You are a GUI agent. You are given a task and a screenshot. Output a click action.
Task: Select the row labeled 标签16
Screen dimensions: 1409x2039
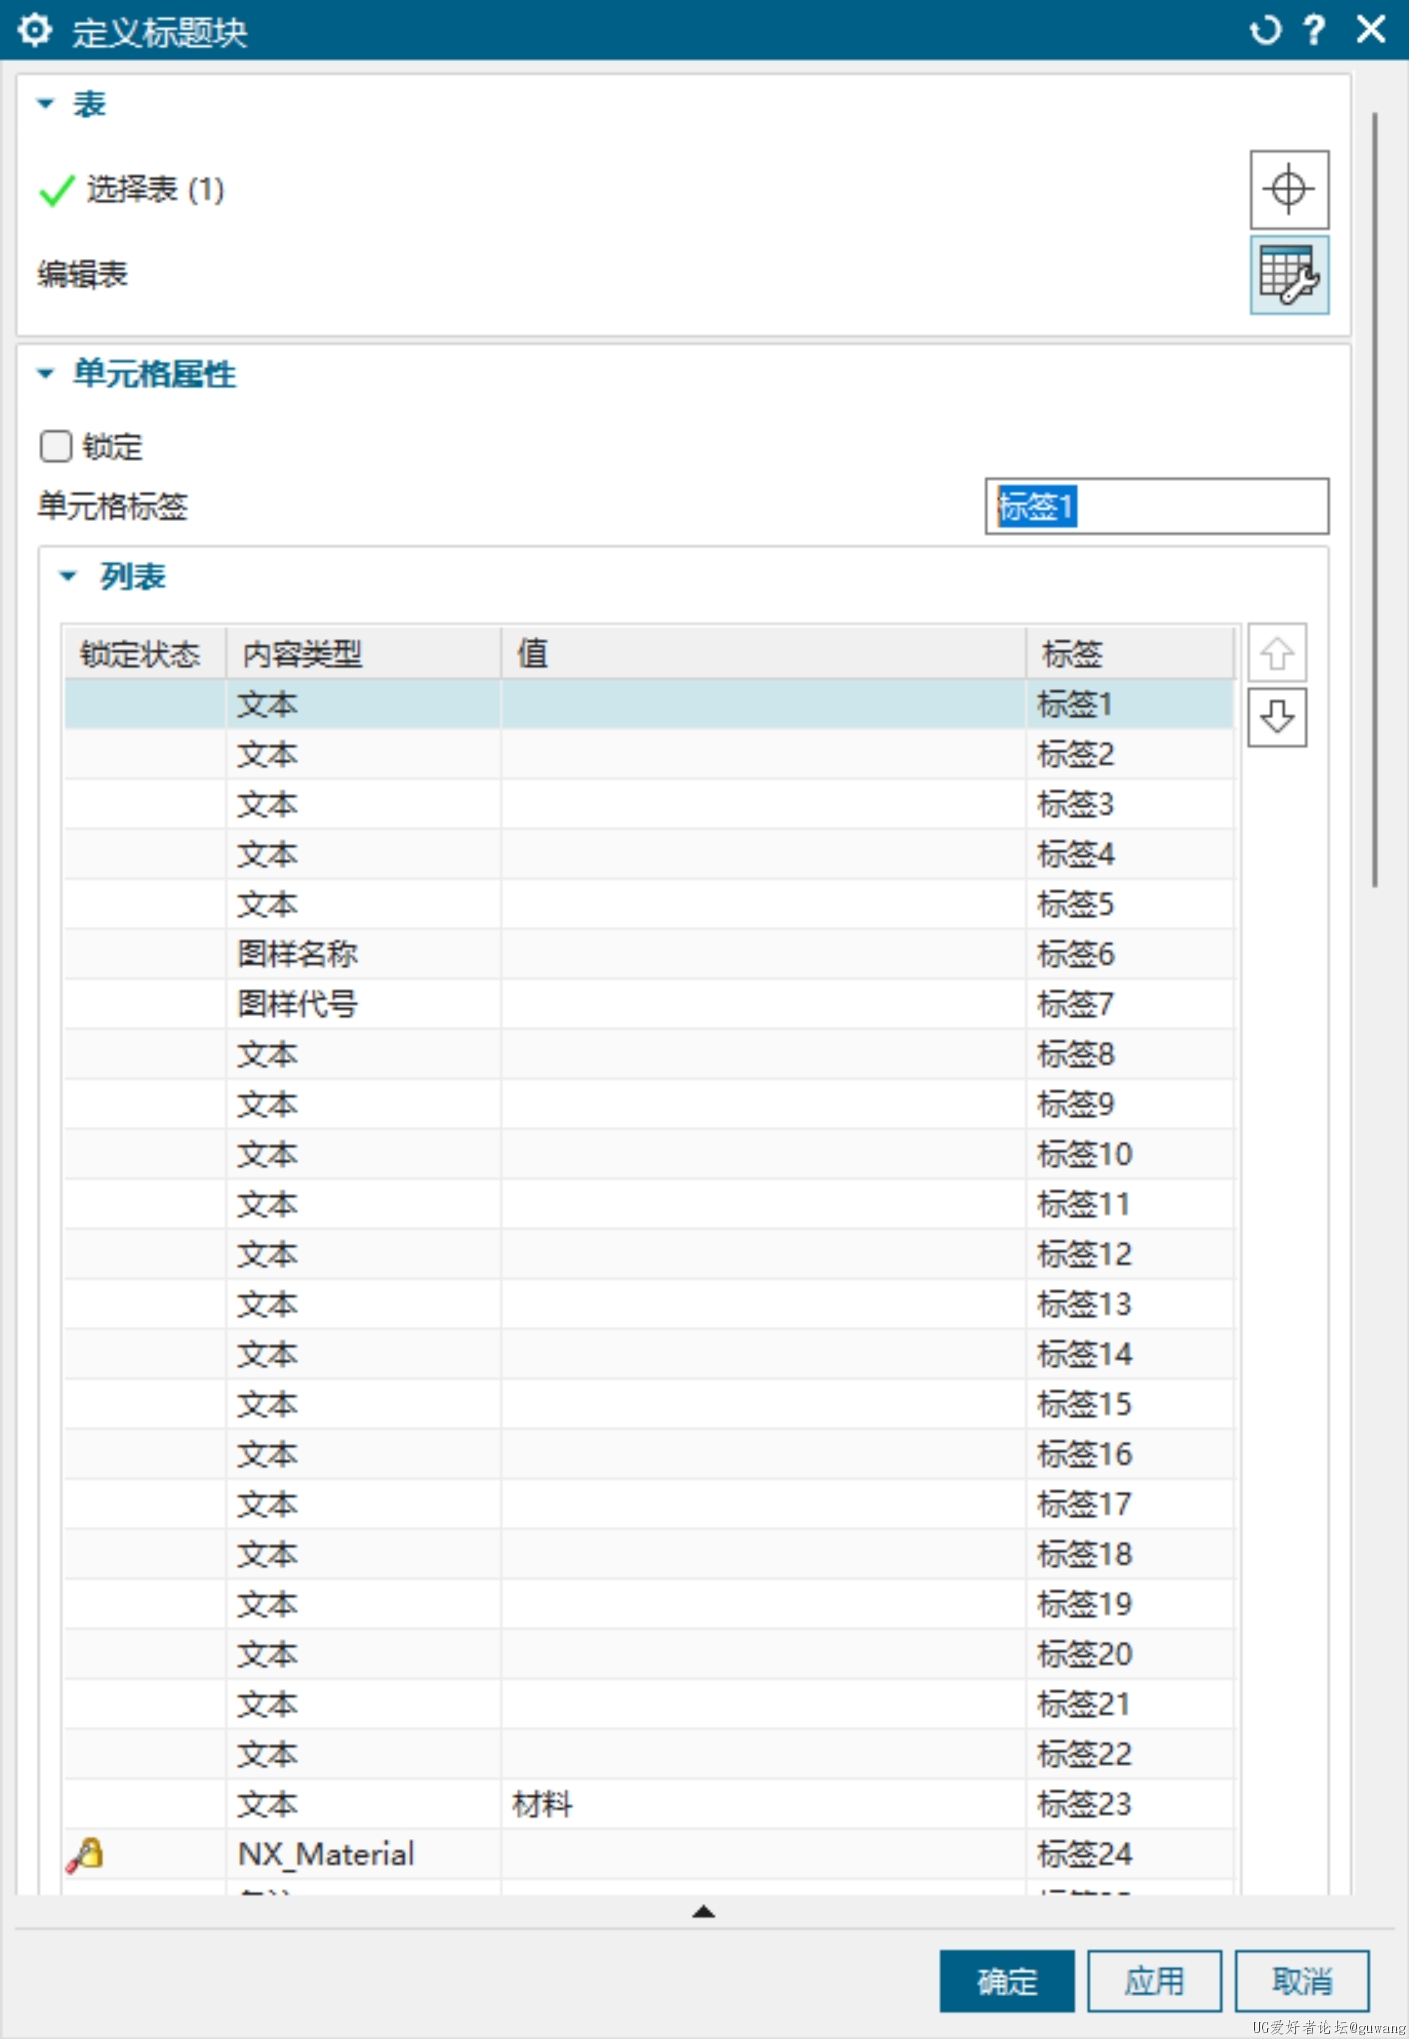649,1454
